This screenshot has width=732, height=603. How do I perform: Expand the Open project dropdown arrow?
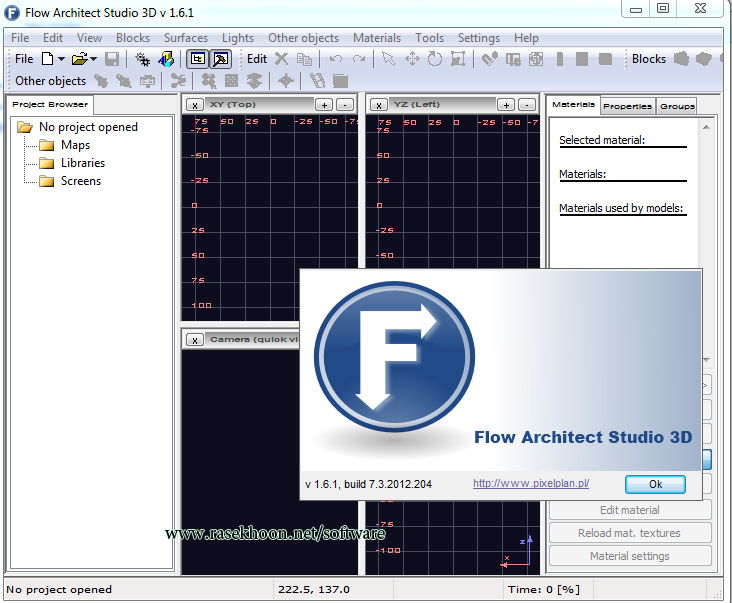tap(93, 59)
